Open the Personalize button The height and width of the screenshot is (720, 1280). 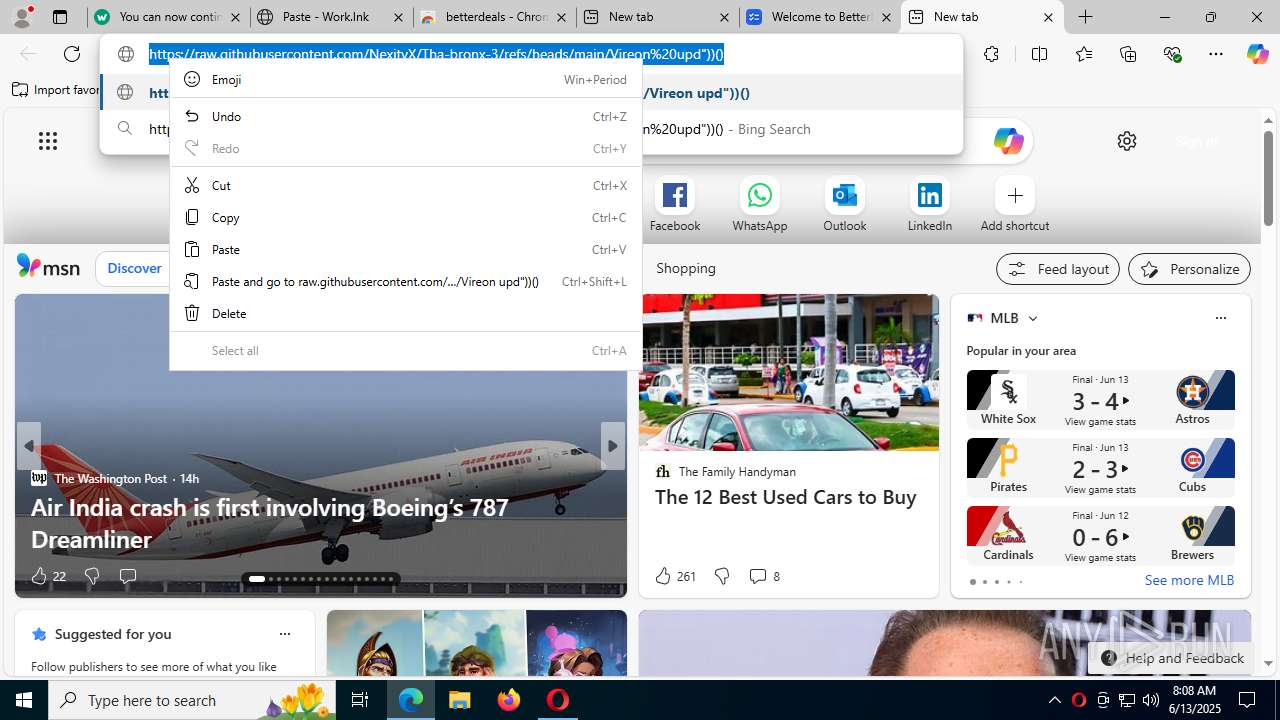point(1189,269)
